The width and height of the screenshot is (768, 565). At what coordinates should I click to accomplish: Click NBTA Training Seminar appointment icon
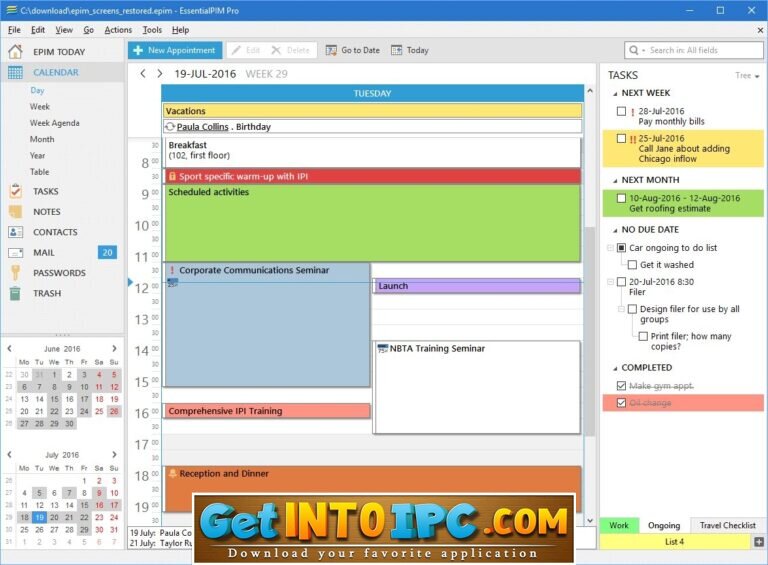click(383, 349)
